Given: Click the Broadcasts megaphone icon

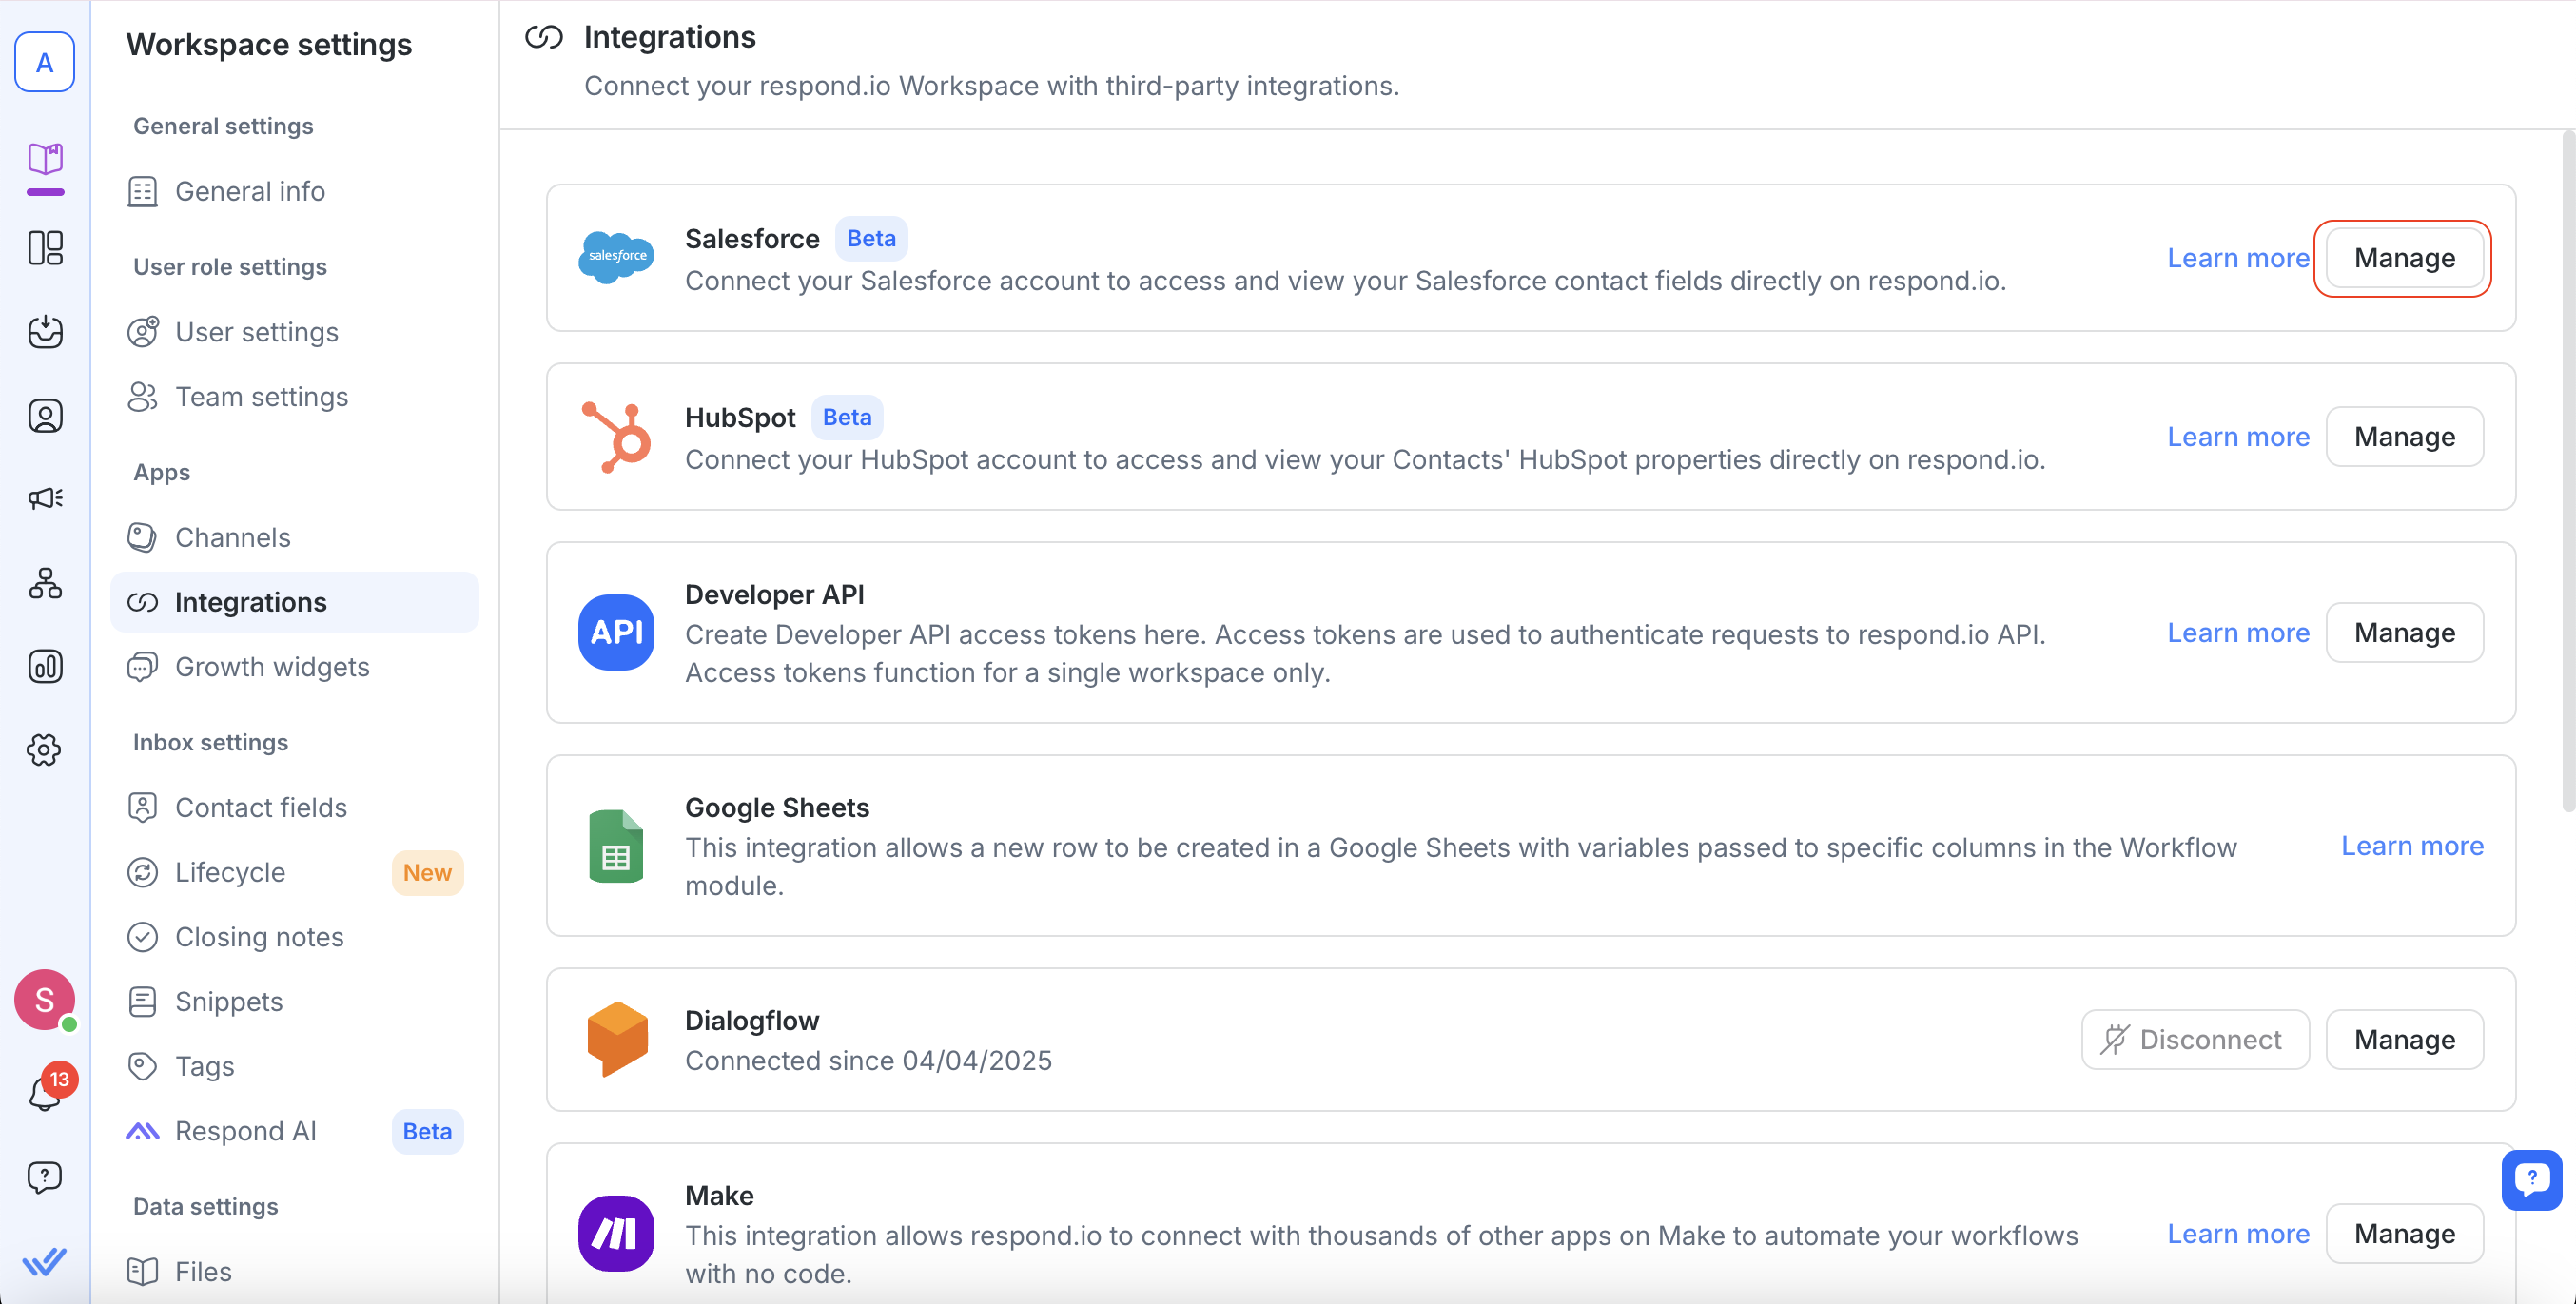Looking at the screenshot, I should coord(45,498).
